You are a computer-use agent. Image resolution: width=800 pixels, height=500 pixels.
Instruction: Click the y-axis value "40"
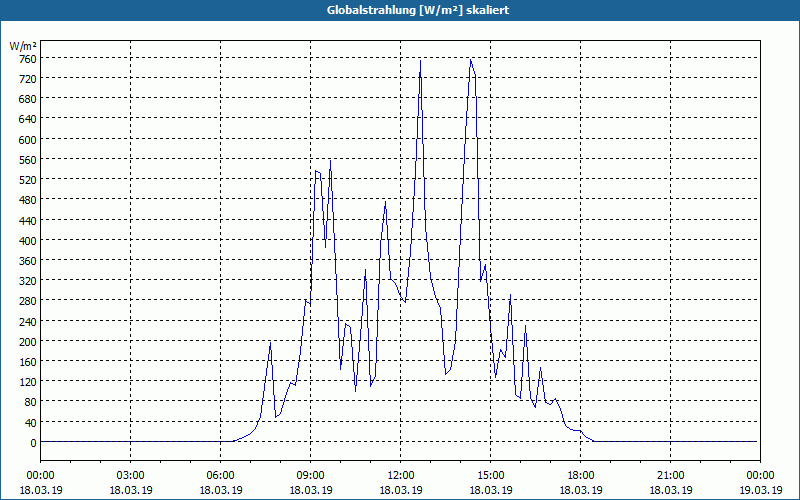[31, 423]
